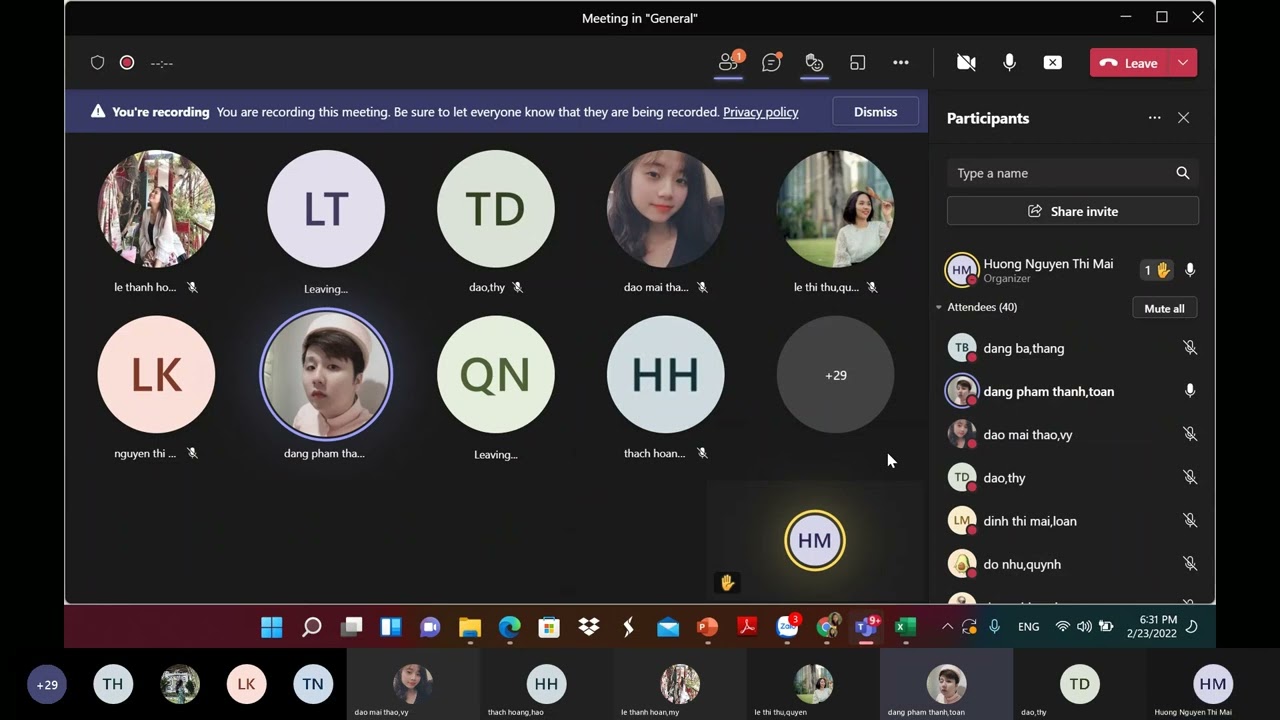Open Excel from taskbar
1280x720 pixels.
(905, 627)
